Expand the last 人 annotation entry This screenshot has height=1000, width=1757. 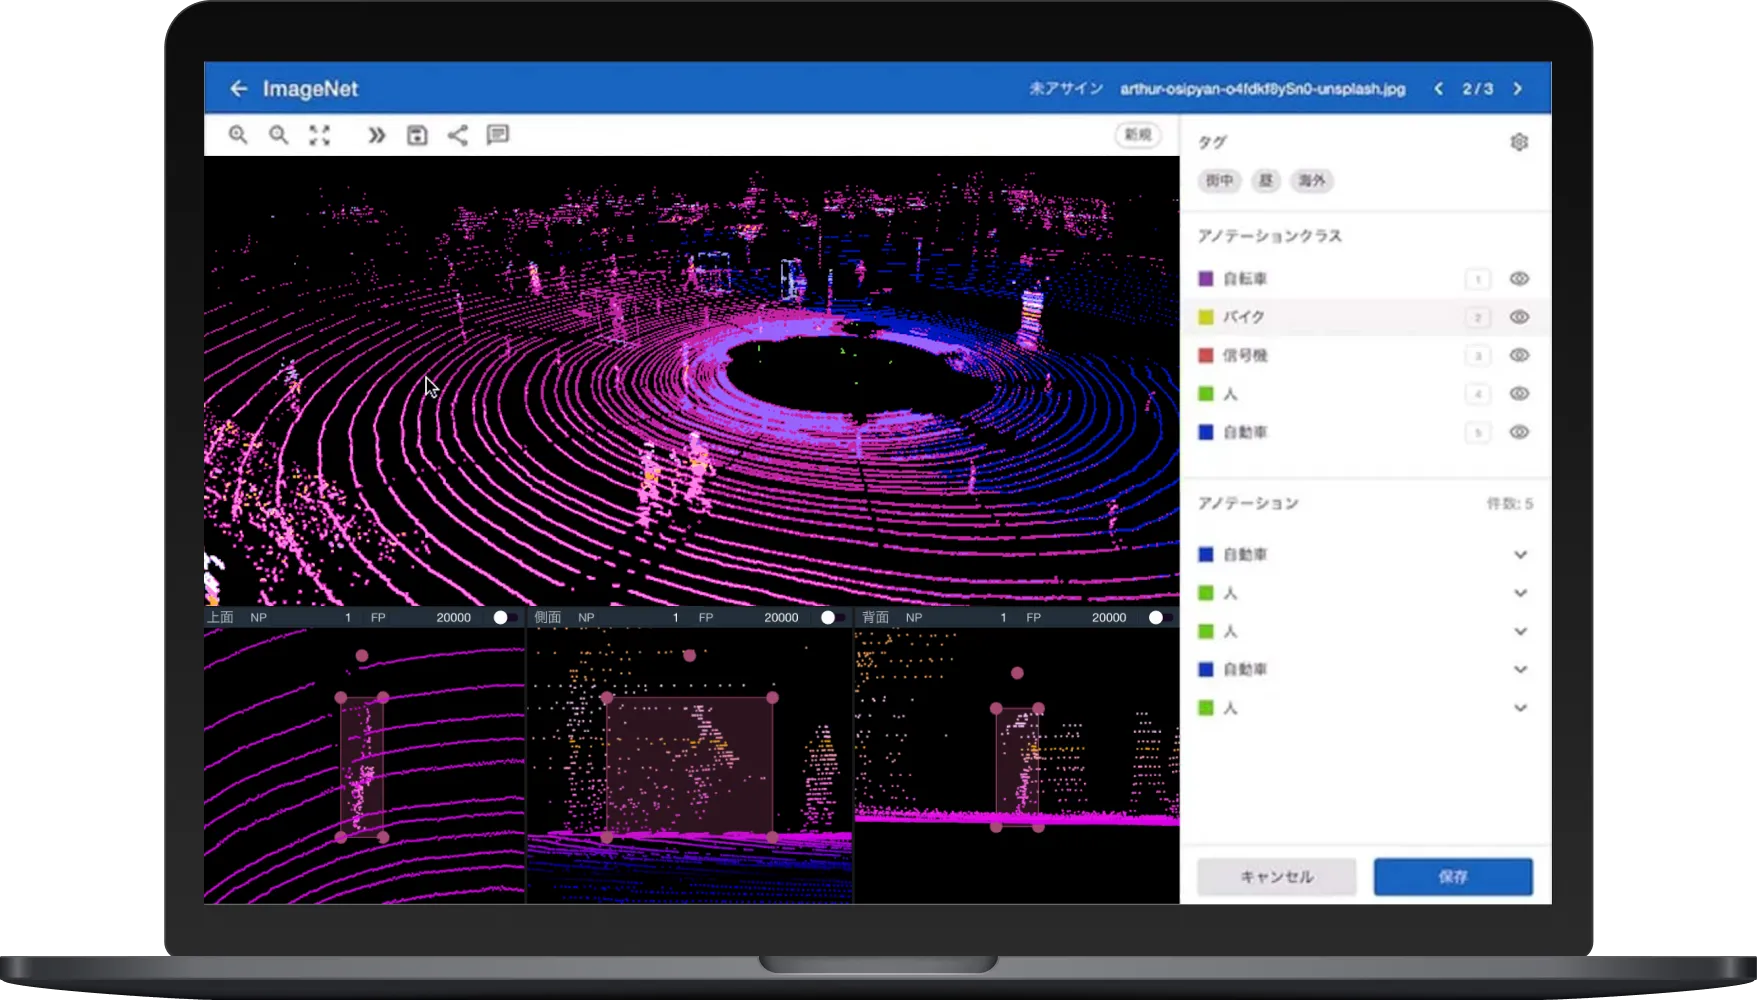(x=1520, y=708)
